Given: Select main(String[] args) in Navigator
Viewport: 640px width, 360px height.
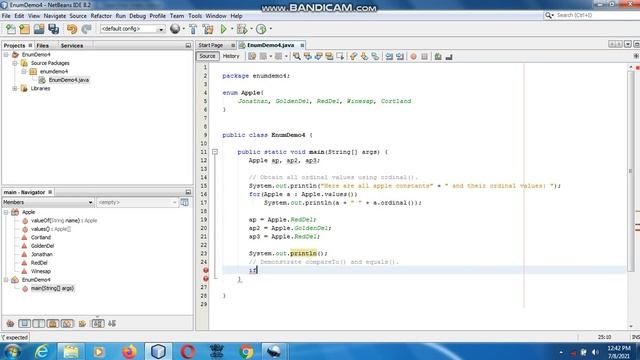Looking at the screenshot, I should tap(52, 288).
